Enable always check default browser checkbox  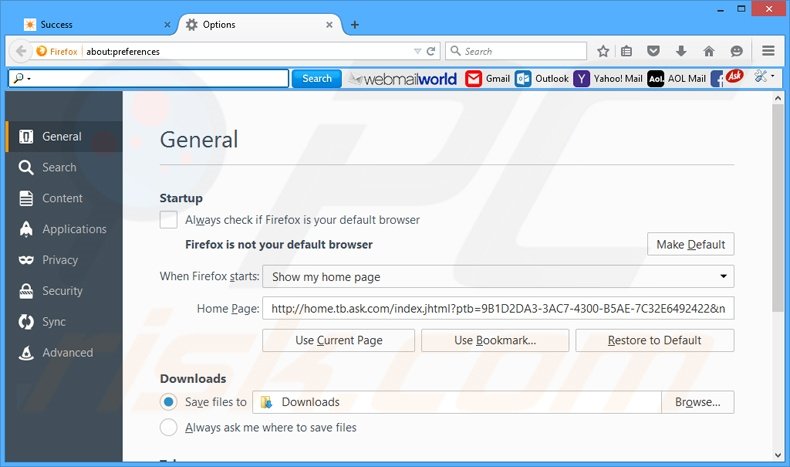[x=168, y=220]
